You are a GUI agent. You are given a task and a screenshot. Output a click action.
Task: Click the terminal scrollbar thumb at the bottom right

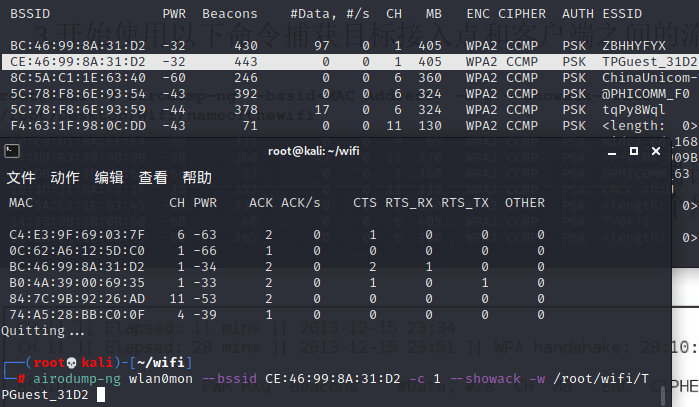point(664,396)
